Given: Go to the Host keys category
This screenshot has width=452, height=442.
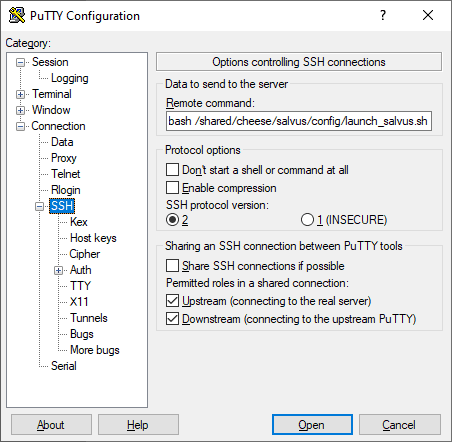Looking at the screenshot, I should click(x=93, y=238).
